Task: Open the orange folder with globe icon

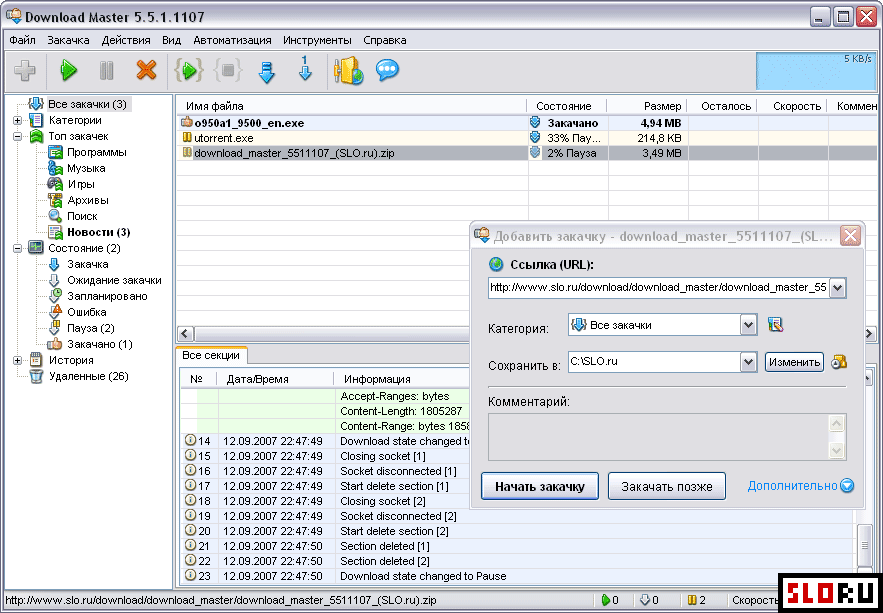Action: coord(348,70)
